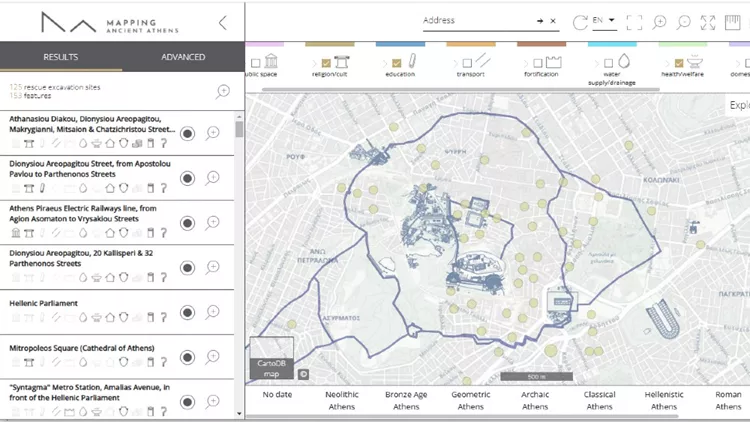Open the full extent expand tool

(708, 22)
